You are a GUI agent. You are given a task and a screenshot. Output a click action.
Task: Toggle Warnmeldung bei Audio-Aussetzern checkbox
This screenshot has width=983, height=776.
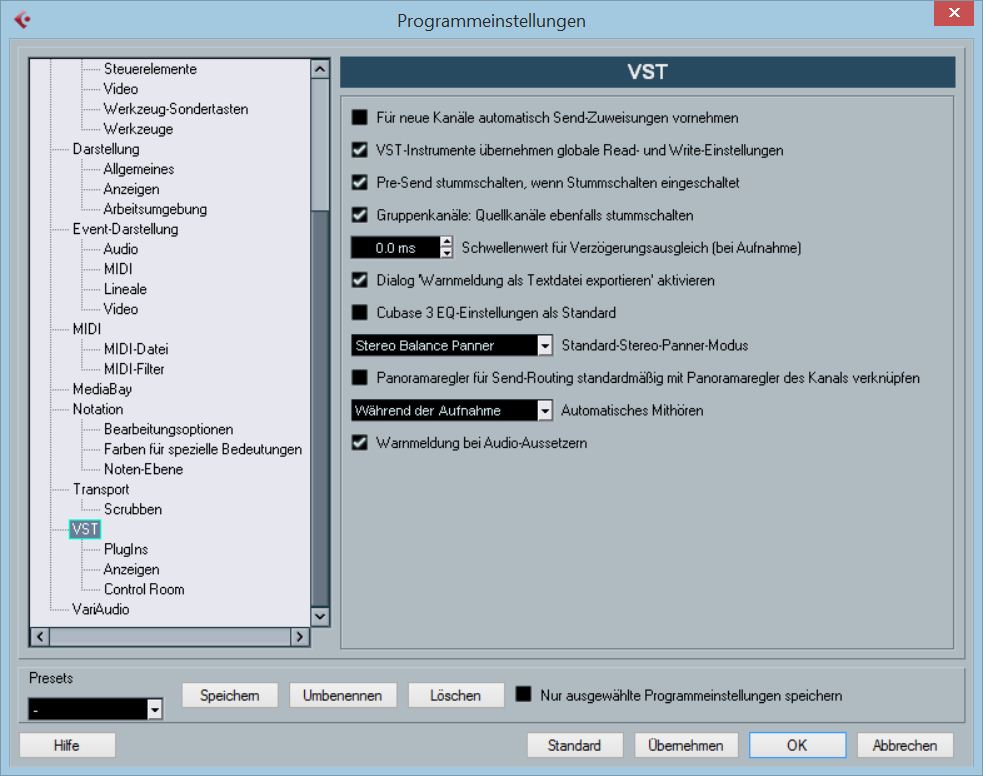click(x=360, y=443)
